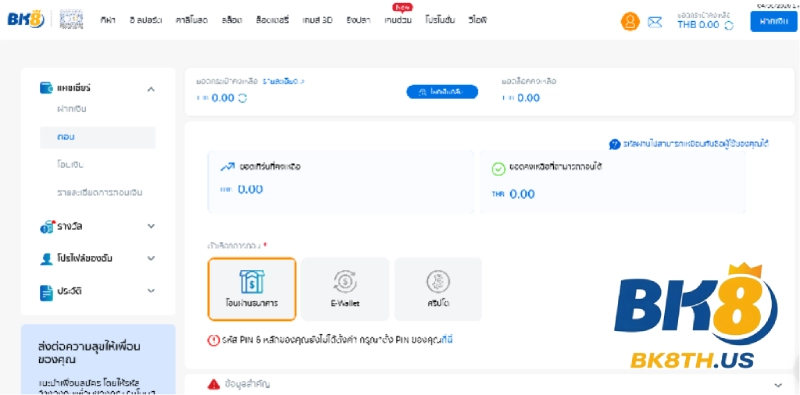Screen dimensions: 800x395
Task: Expand the โปรไฟล์ของฉัน sidebar section
Action: 151,258
